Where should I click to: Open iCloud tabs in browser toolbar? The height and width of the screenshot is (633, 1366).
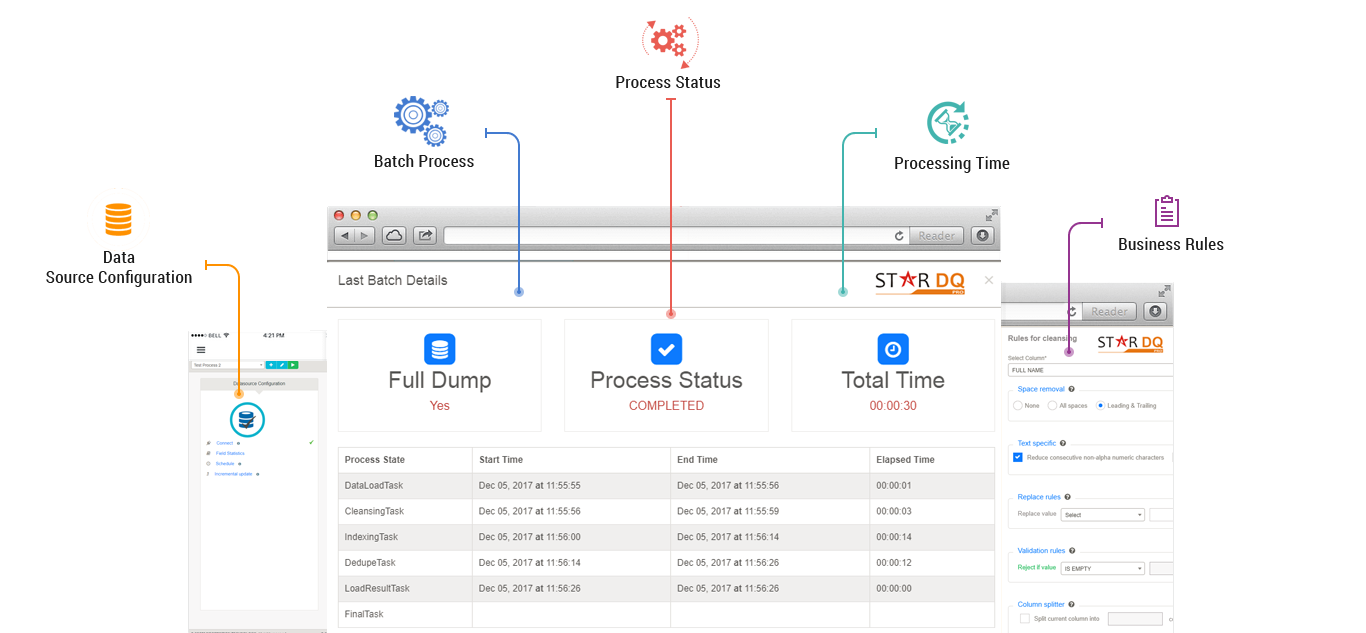[393, 235]
